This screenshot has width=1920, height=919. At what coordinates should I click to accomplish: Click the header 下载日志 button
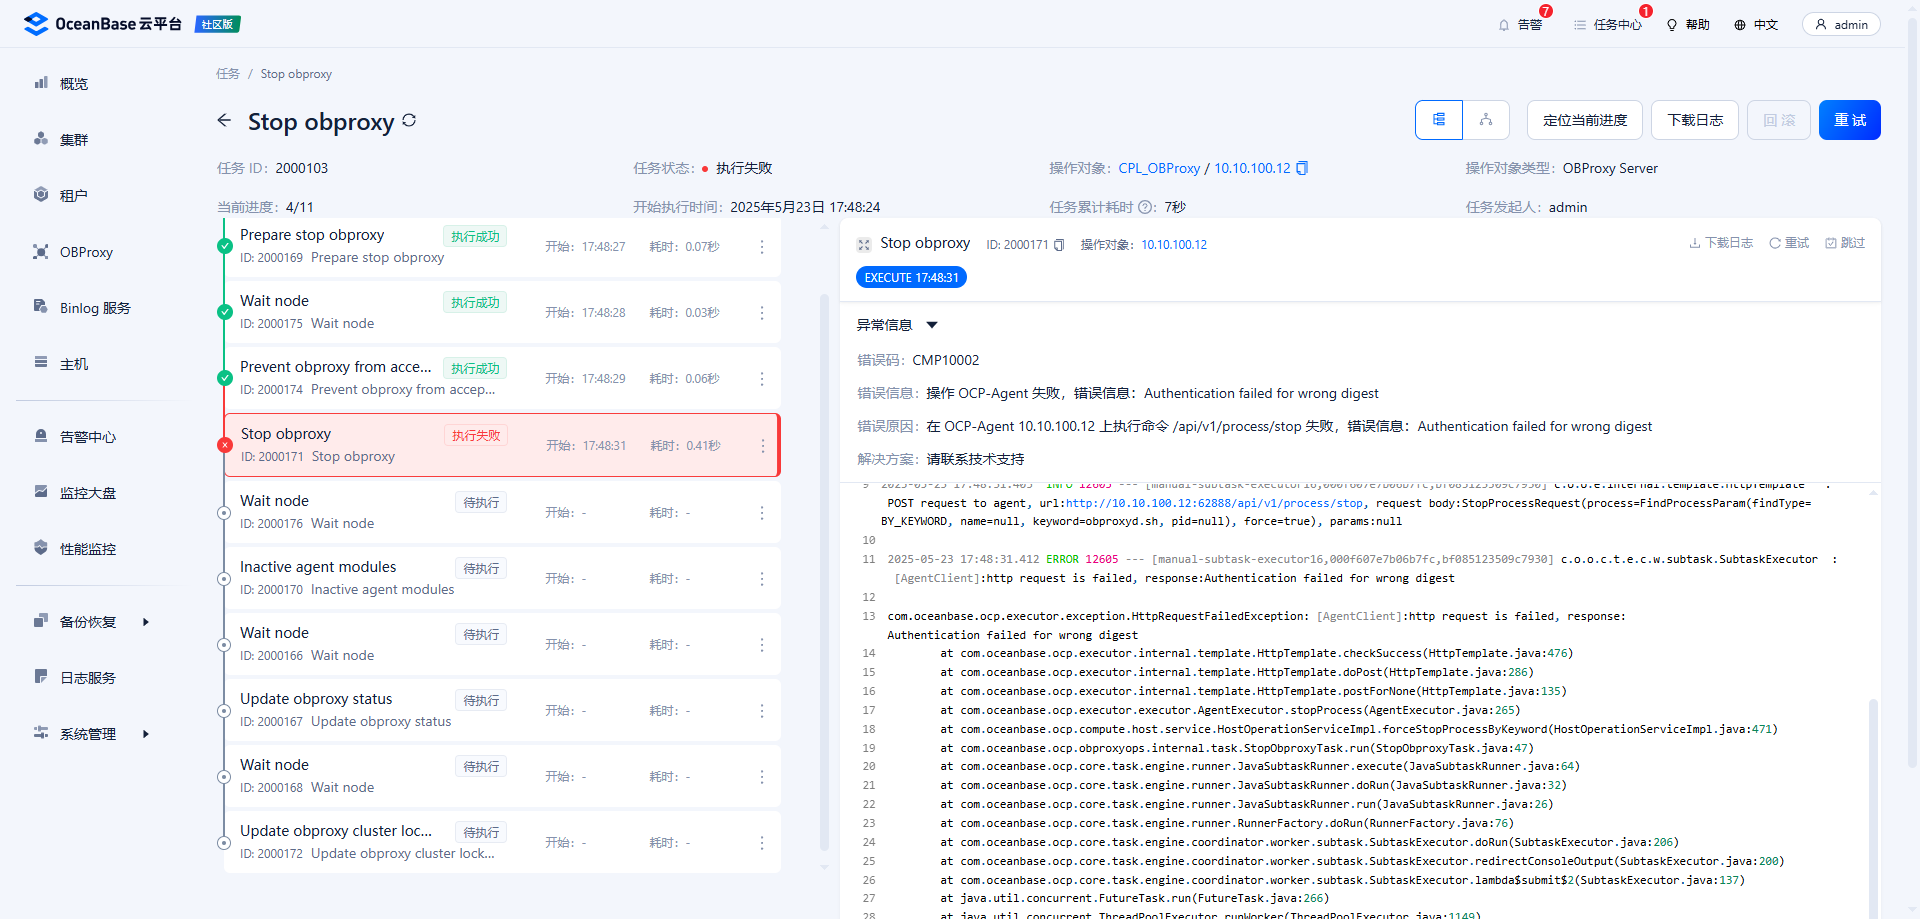(x=1695, y=120)
